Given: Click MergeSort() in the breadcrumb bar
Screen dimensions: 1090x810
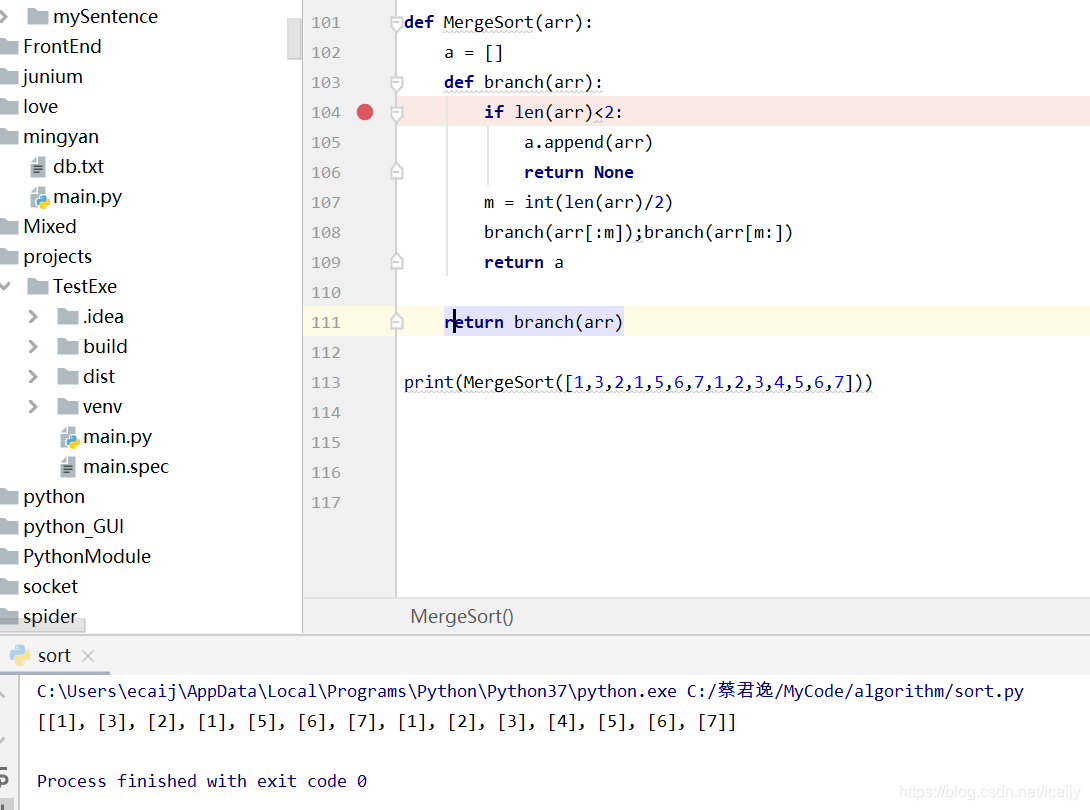Looking at the screenshot, I should pyautogui.click(x=461, y=616).
